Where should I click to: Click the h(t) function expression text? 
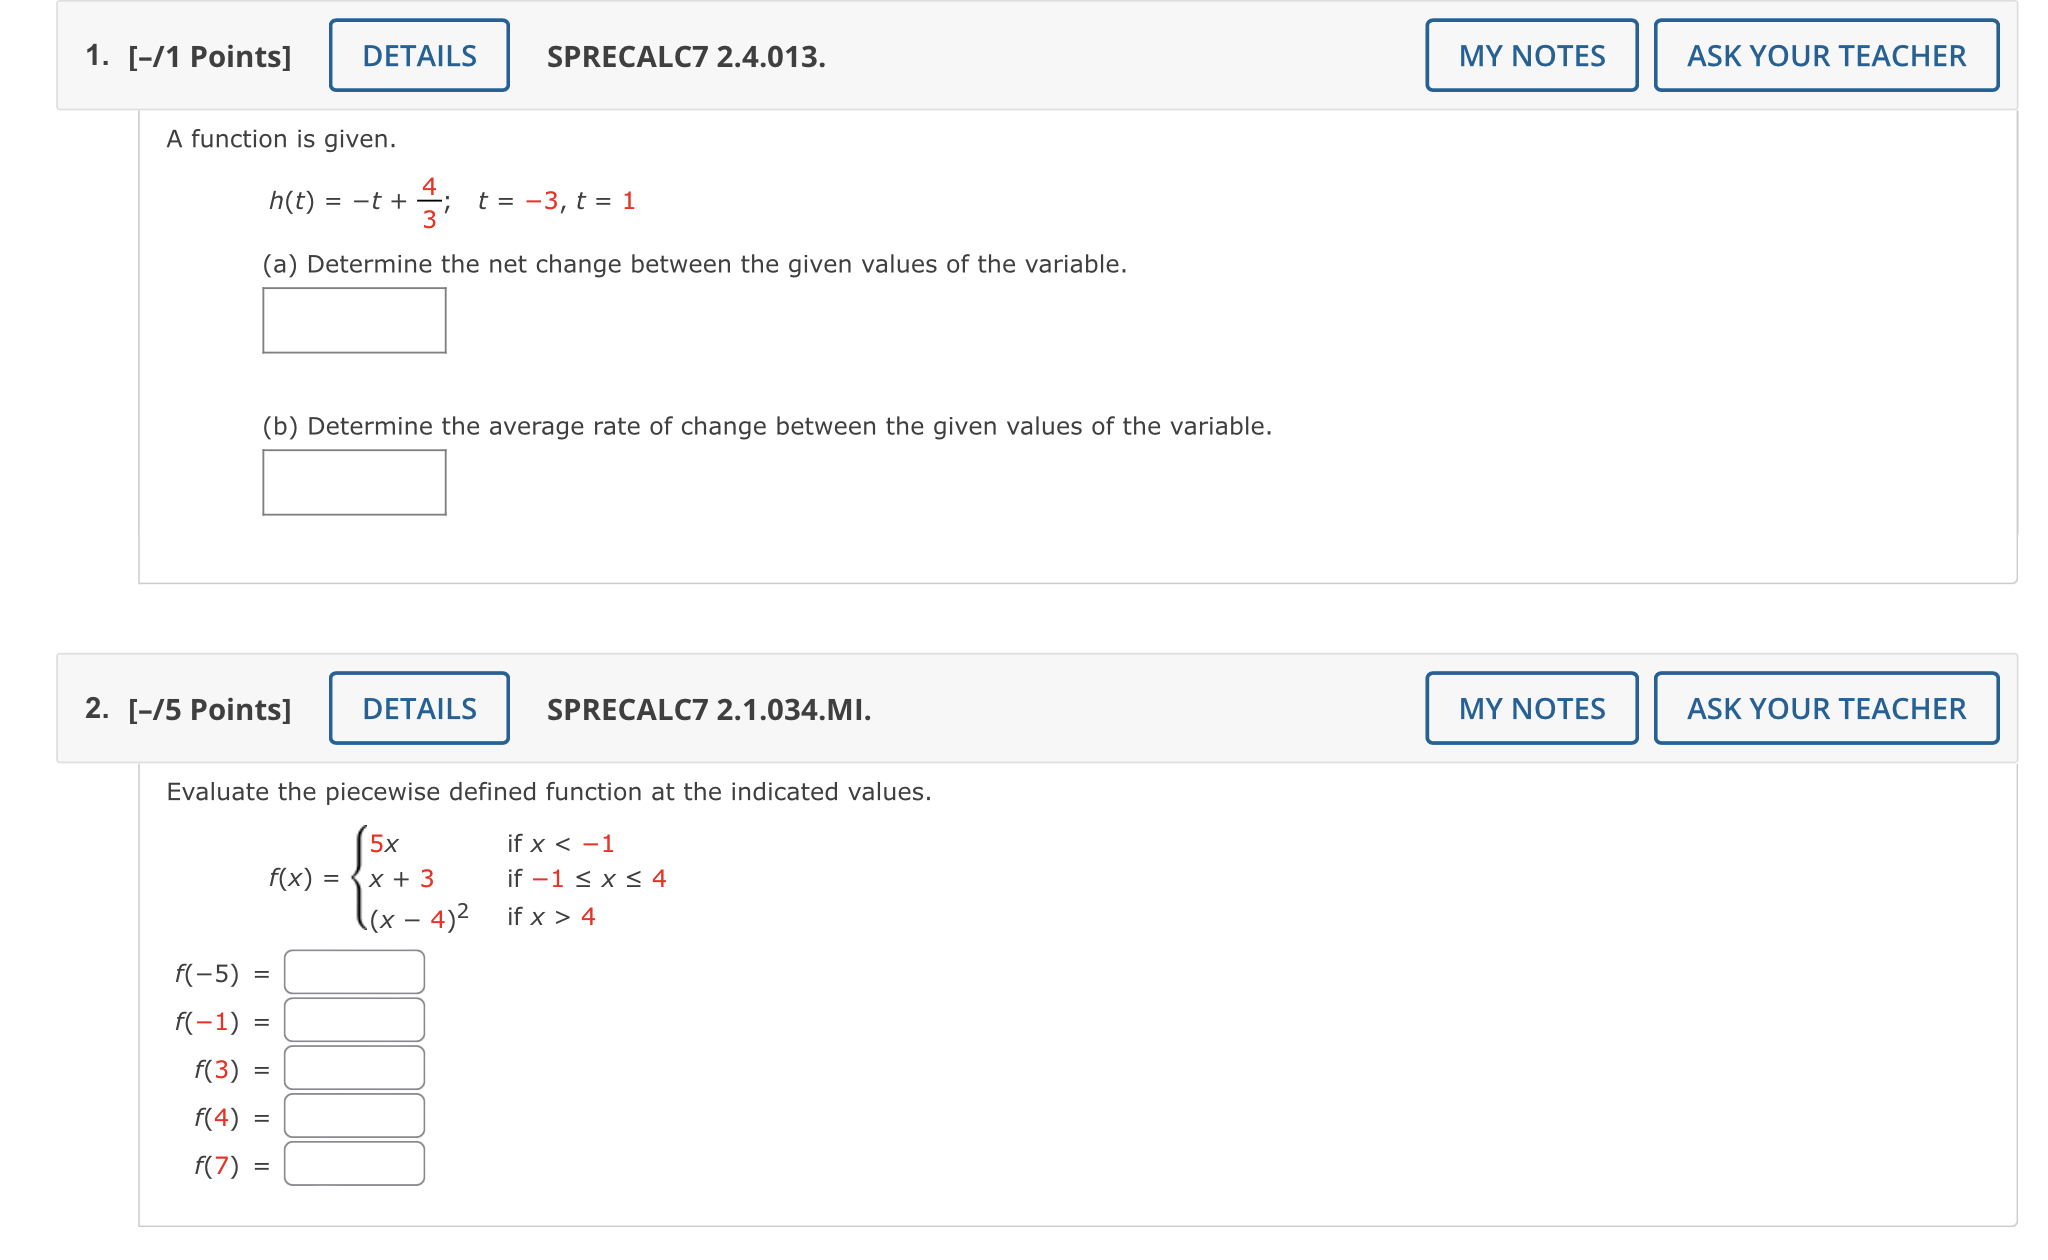point(450,200)
